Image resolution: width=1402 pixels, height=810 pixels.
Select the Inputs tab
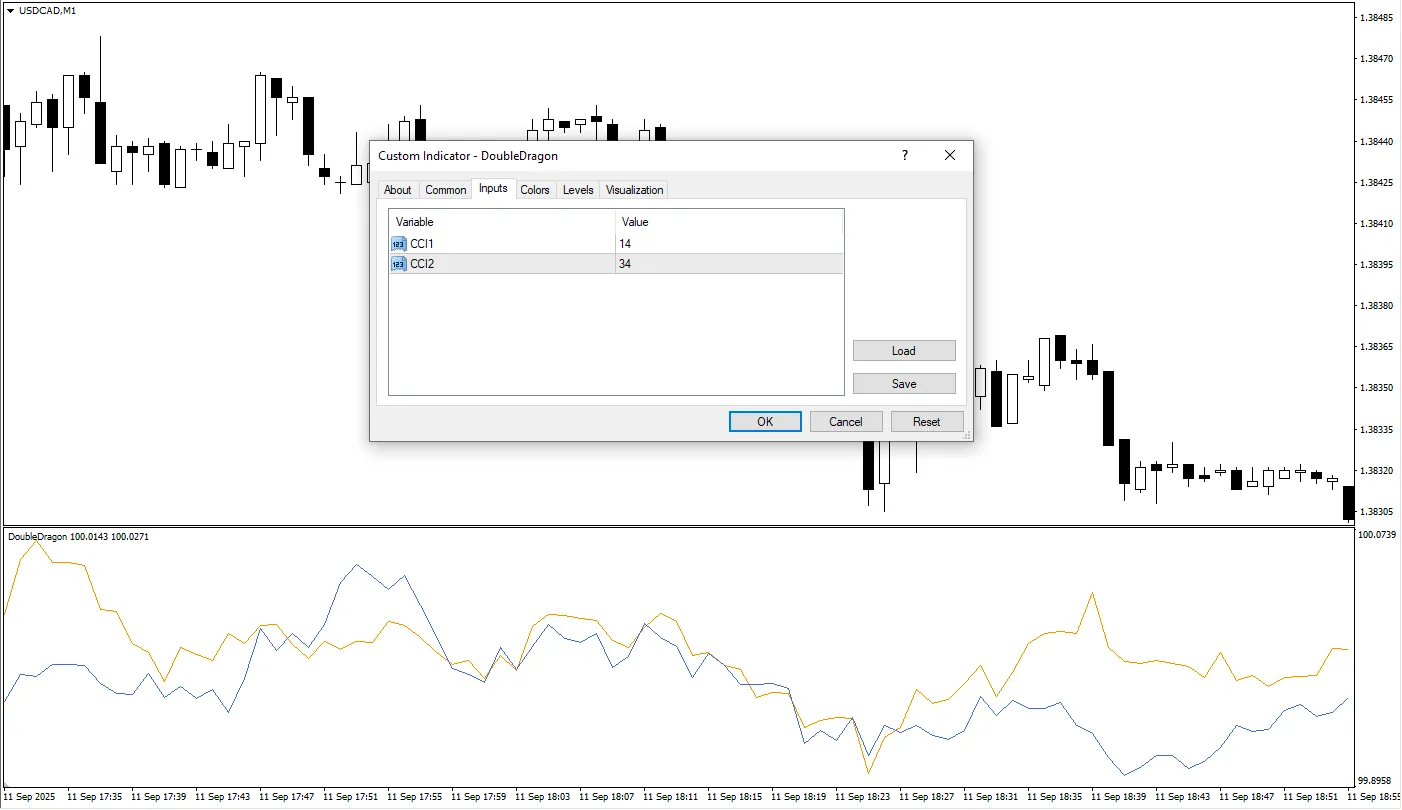tap(493, 188)
